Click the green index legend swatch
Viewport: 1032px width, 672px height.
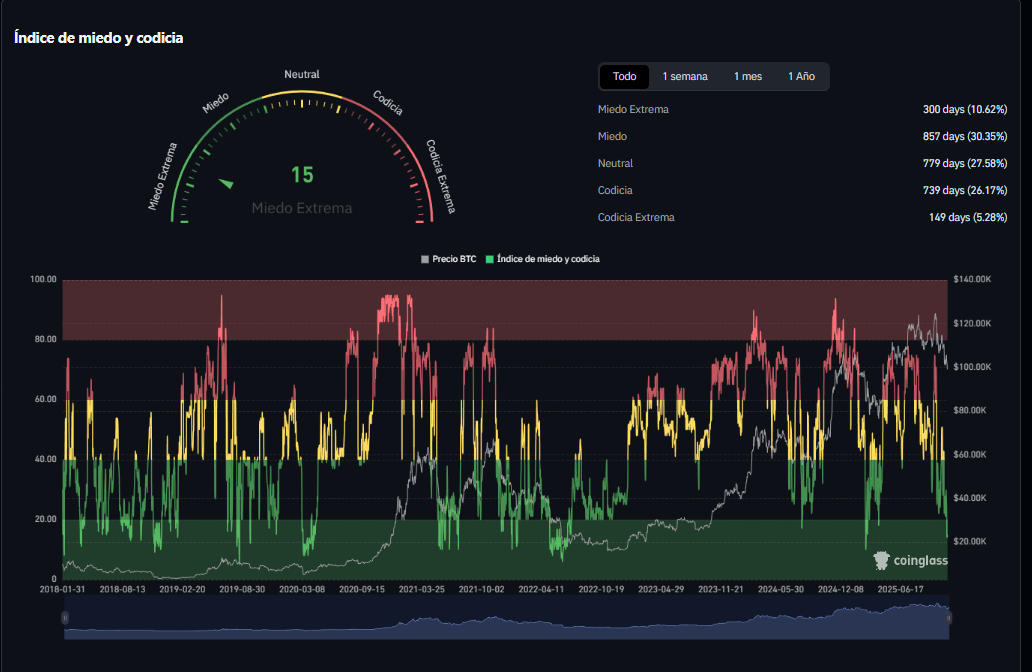[489, 259]
